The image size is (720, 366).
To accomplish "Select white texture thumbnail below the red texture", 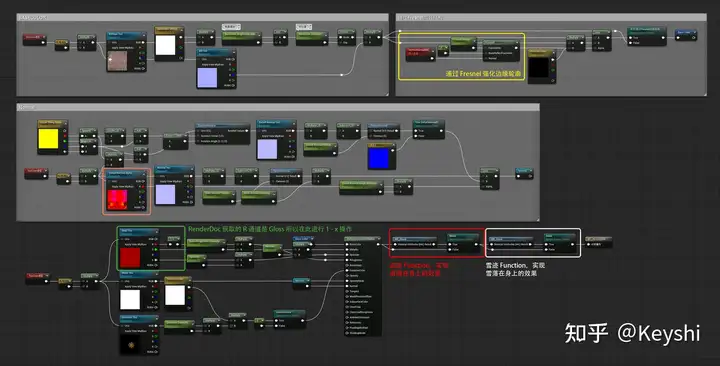I will coord(130,299).
